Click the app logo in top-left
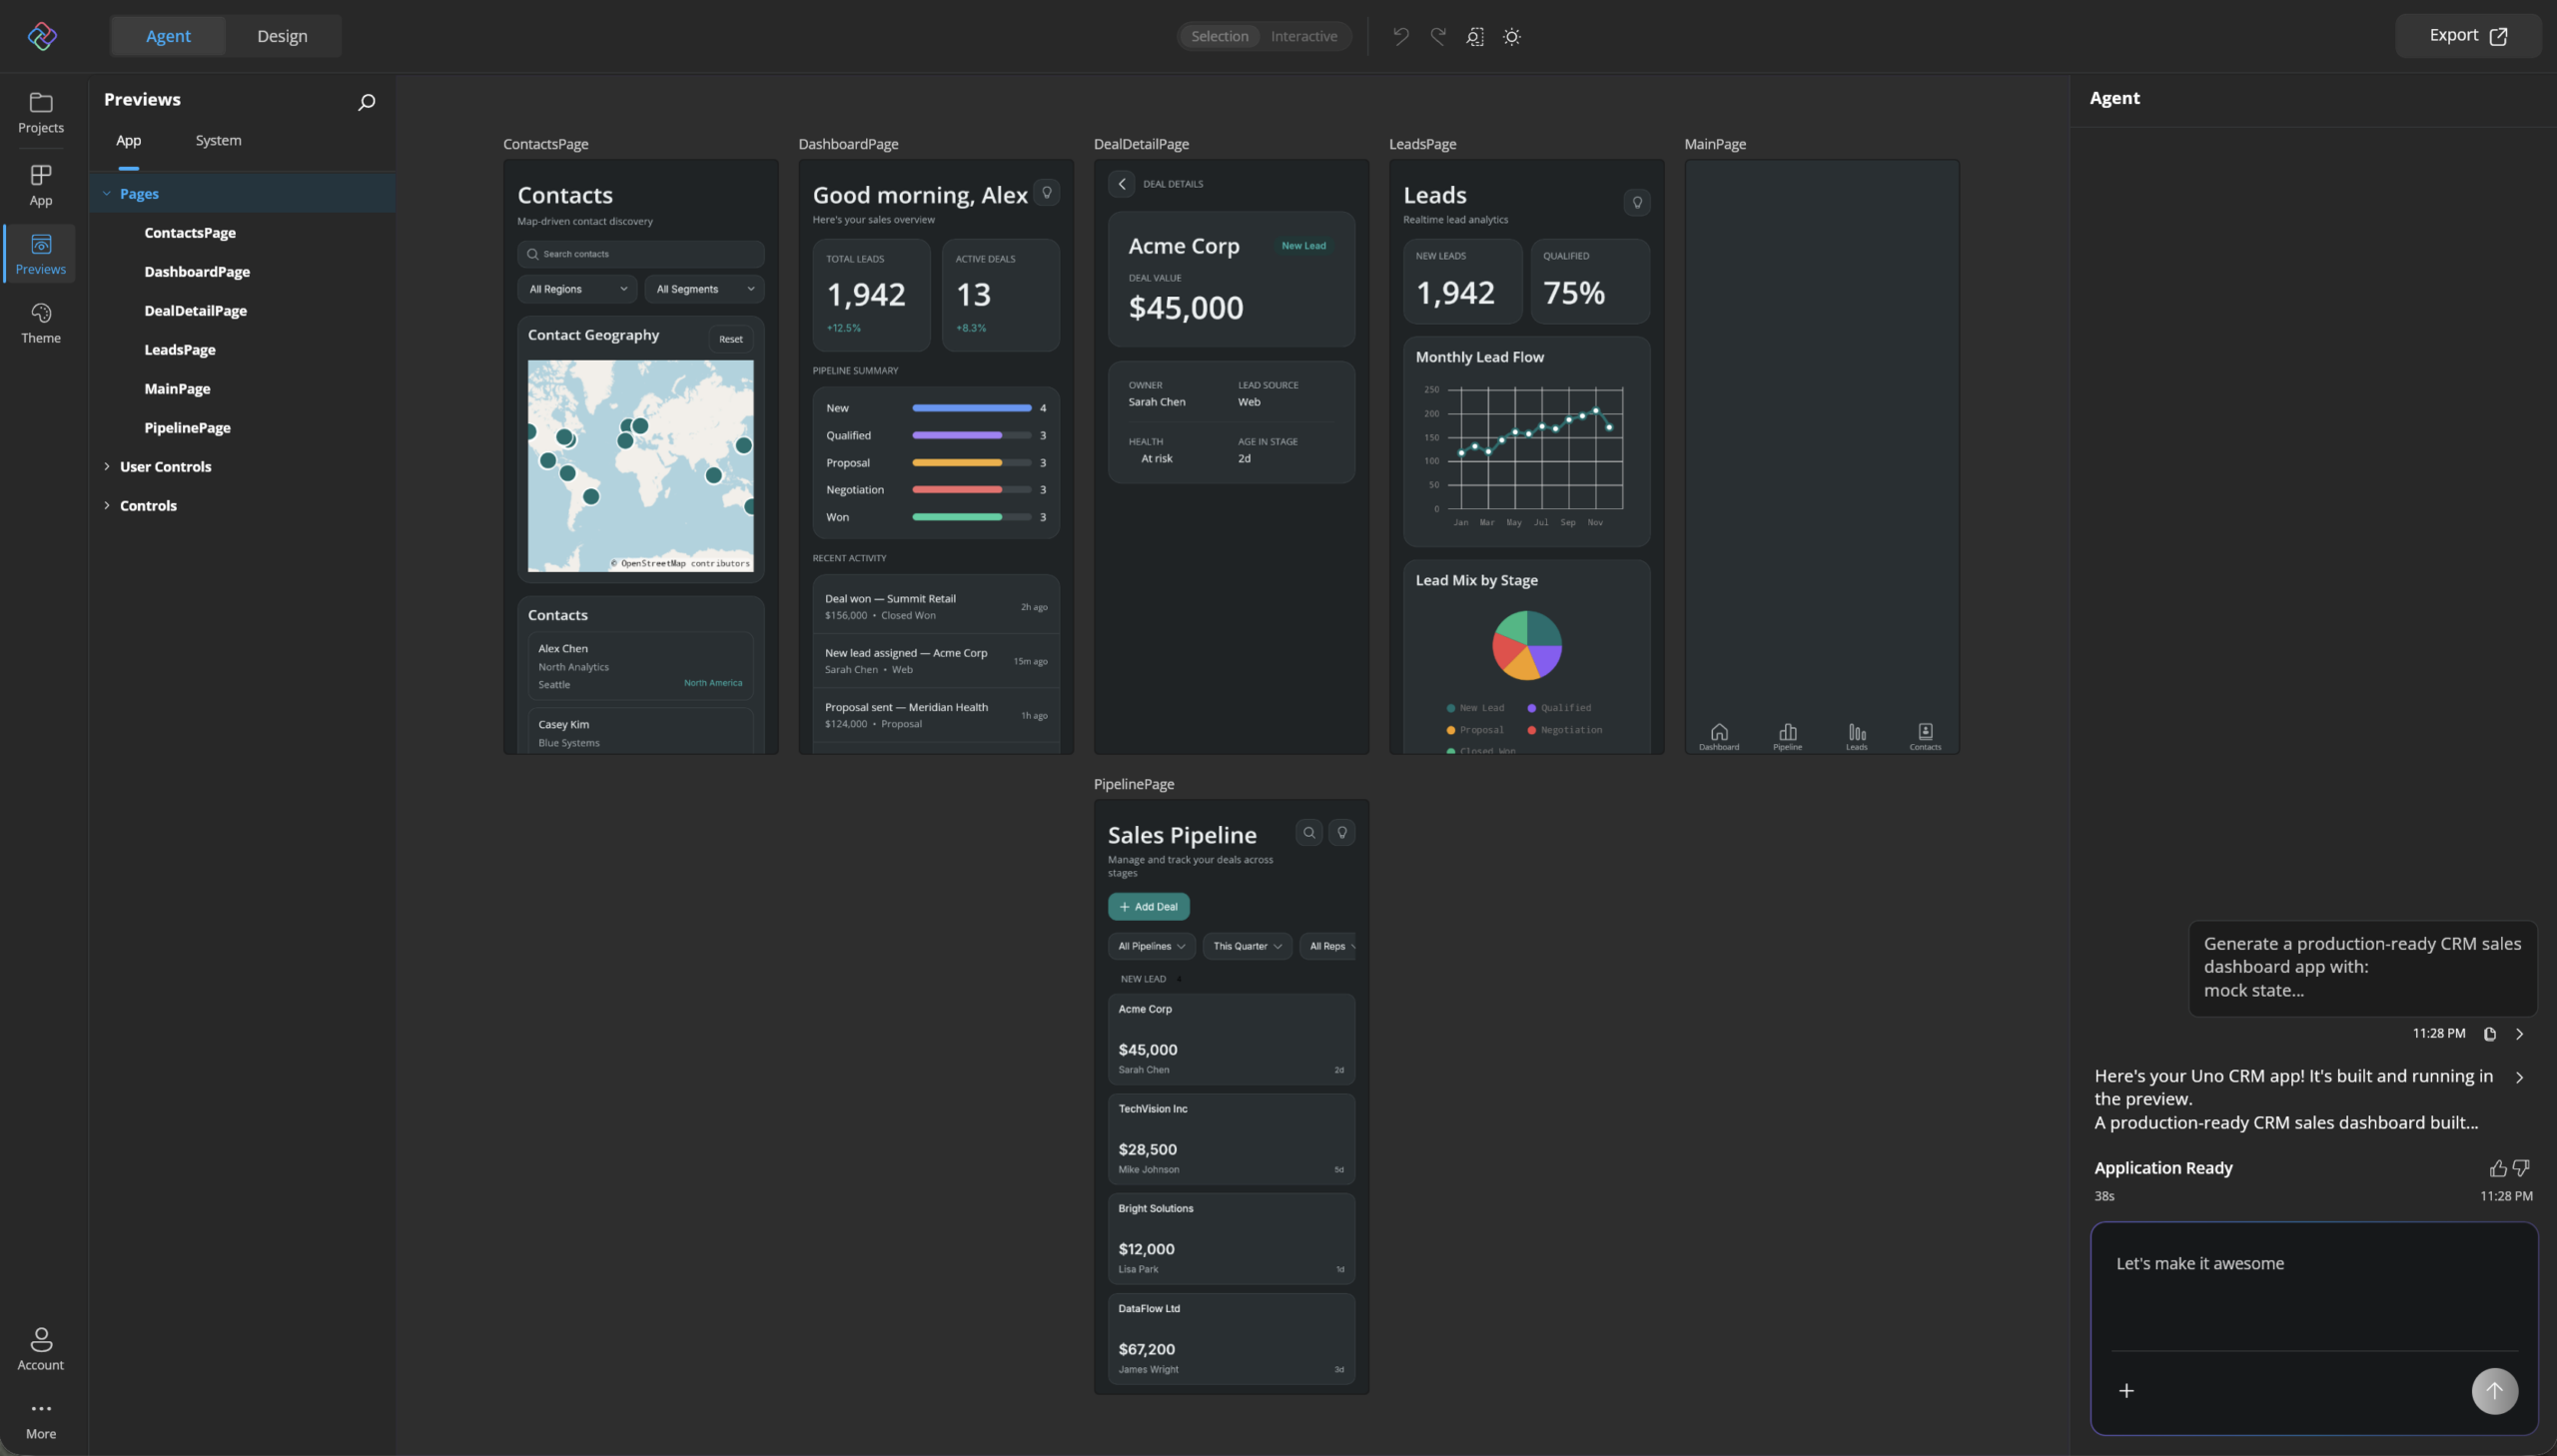Image resolution: width=2557 pixels, height=1456 pixels. tap(42, 36)
